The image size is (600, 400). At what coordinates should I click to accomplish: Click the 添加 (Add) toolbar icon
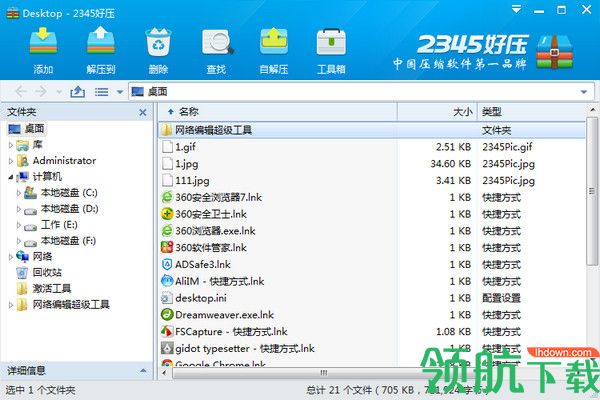click(43, 41)
